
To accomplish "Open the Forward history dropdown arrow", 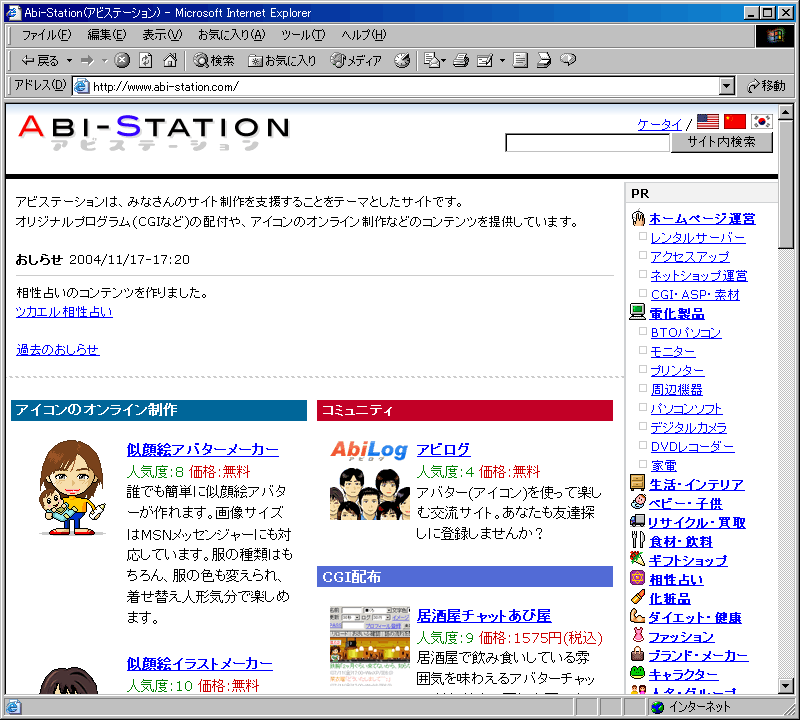I will point(105,61).
